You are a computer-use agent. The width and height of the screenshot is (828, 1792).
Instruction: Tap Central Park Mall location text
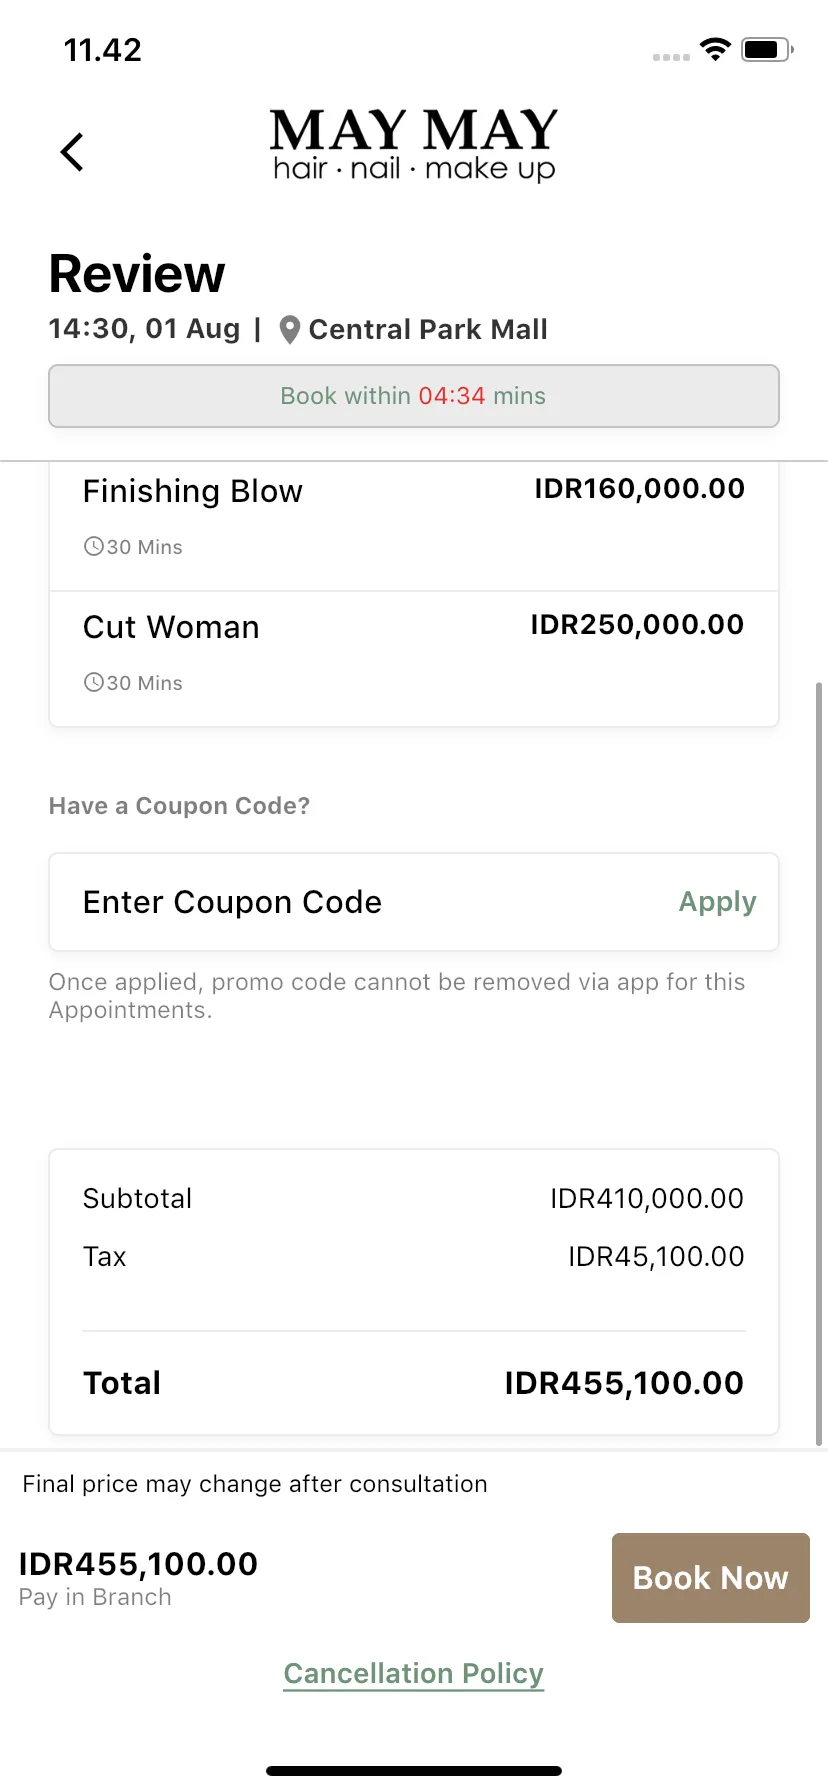[x=428, y=330]
